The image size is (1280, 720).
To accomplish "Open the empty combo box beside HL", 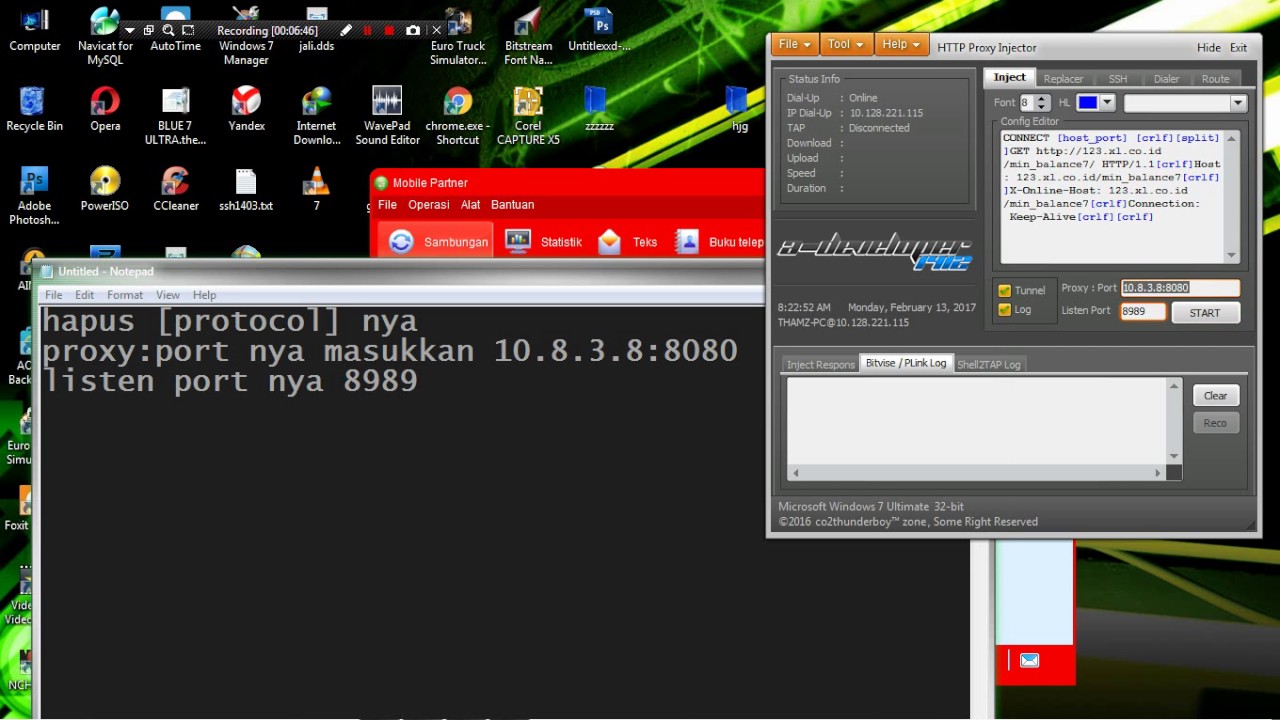I will coord(1185,103).
